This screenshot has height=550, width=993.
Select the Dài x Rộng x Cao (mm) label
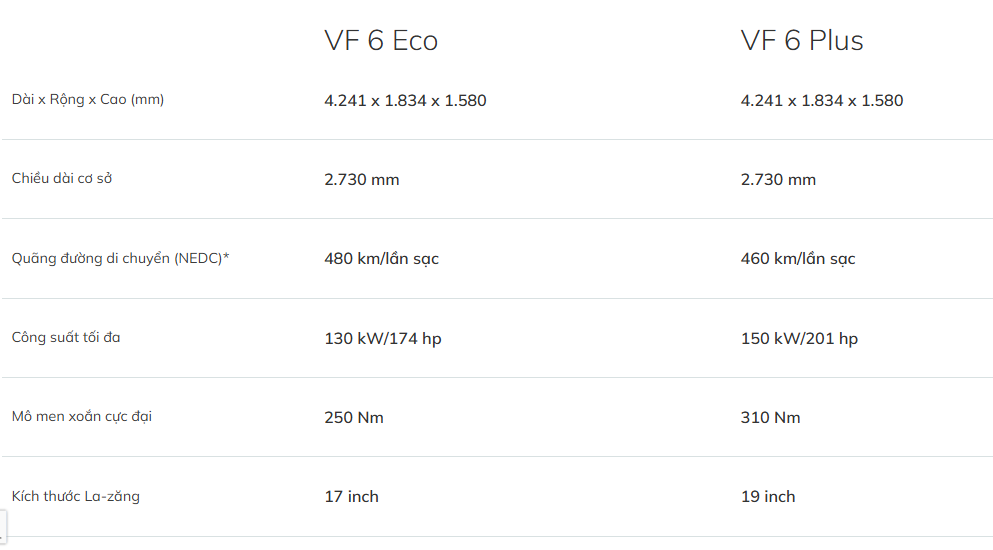pyautogui.click(x=88, y=100)
